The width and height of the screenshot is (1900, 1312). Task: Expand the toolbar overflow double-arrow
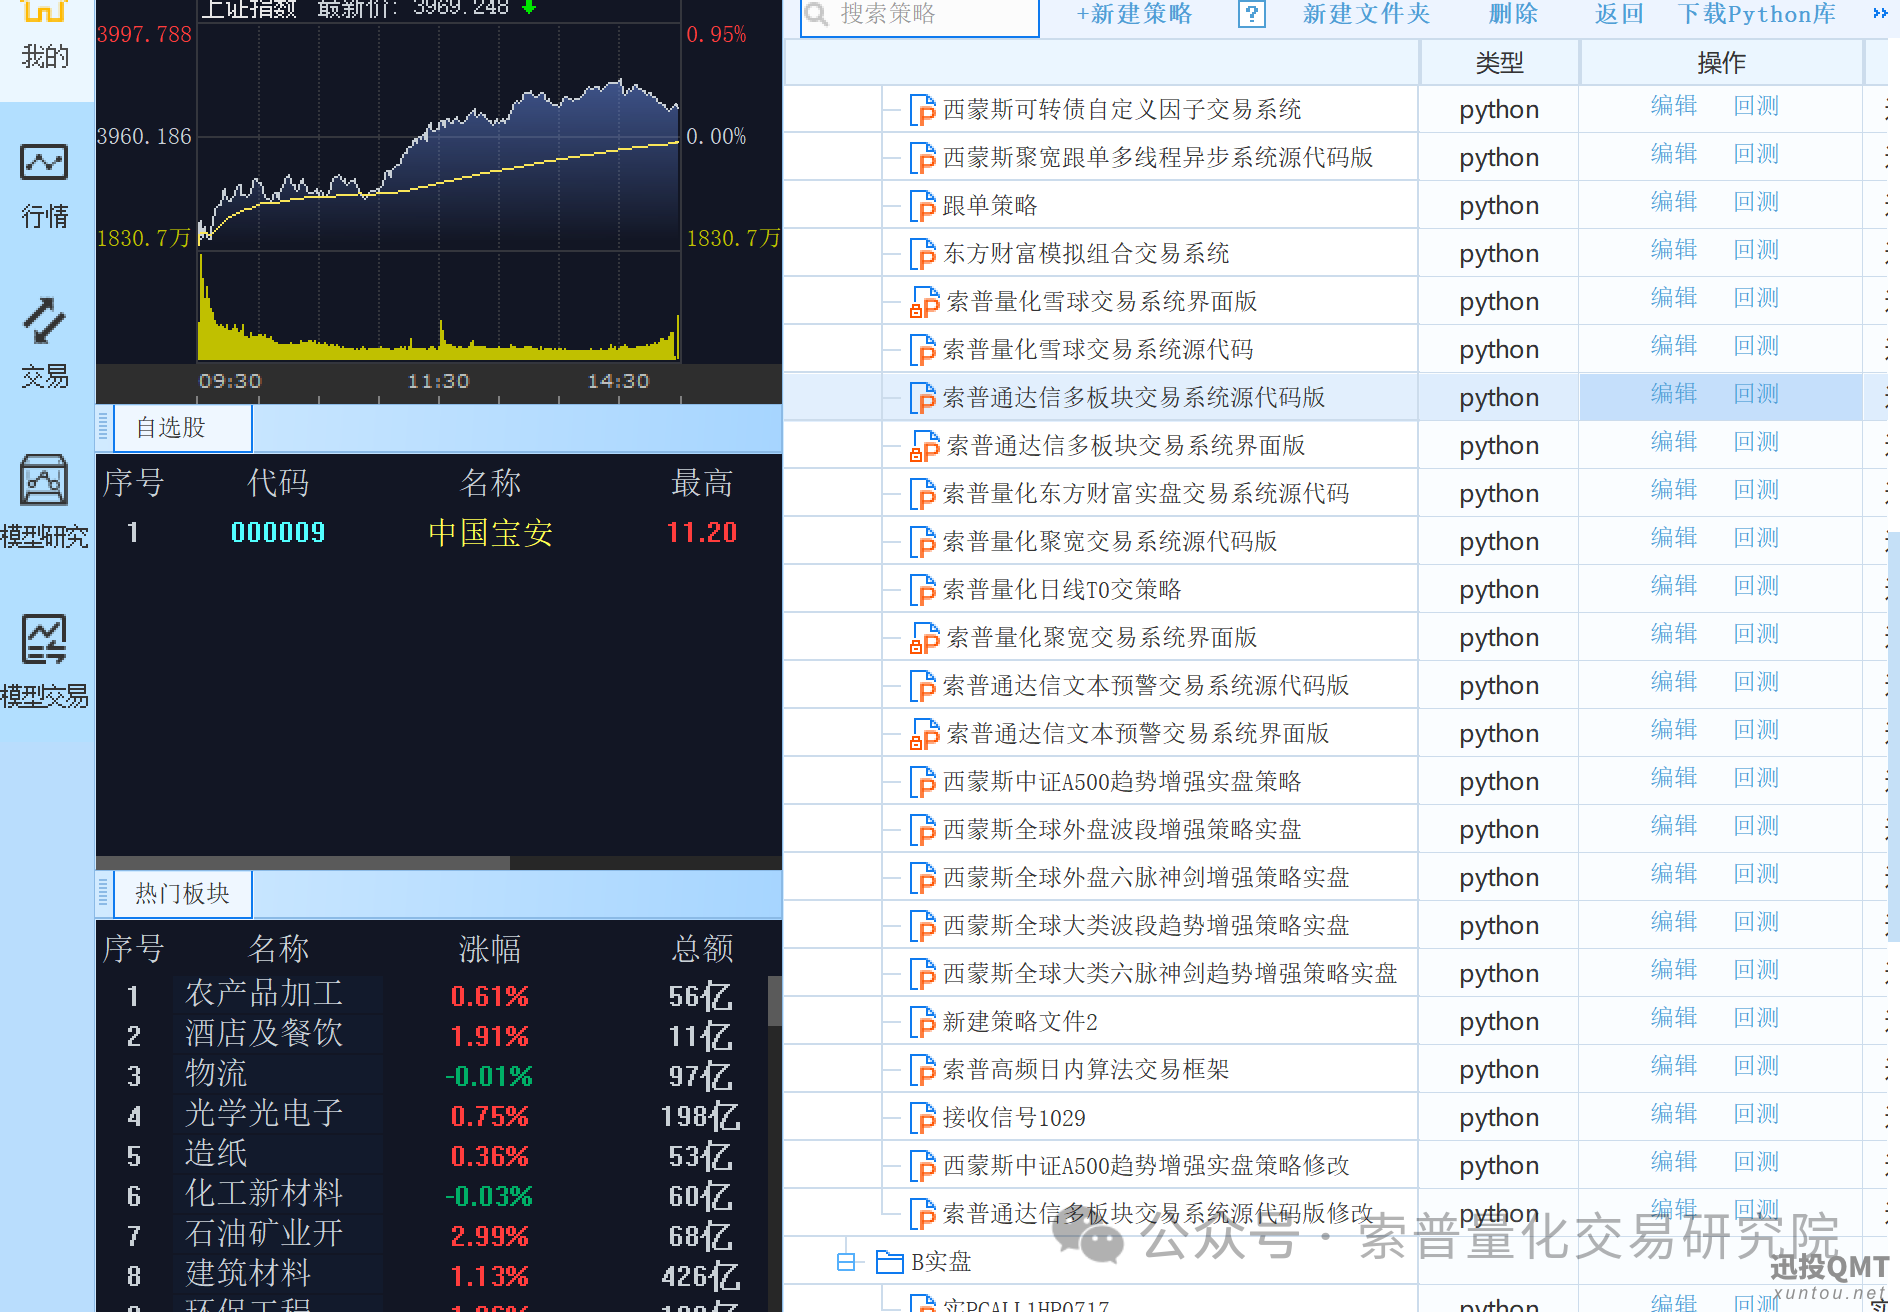click(1879, 14)
